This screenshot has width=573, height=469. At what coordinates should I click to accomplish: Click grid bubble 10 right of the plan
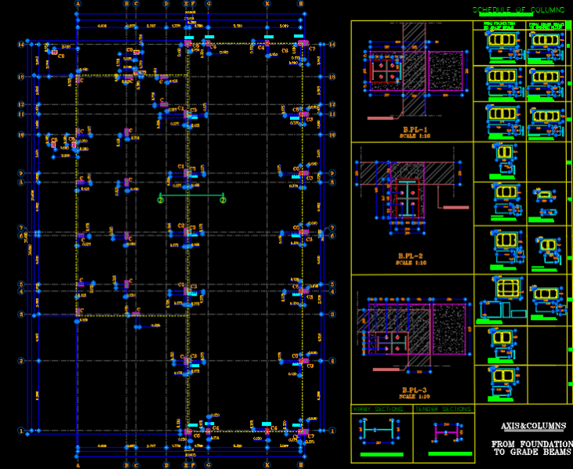tap(332, 135)
